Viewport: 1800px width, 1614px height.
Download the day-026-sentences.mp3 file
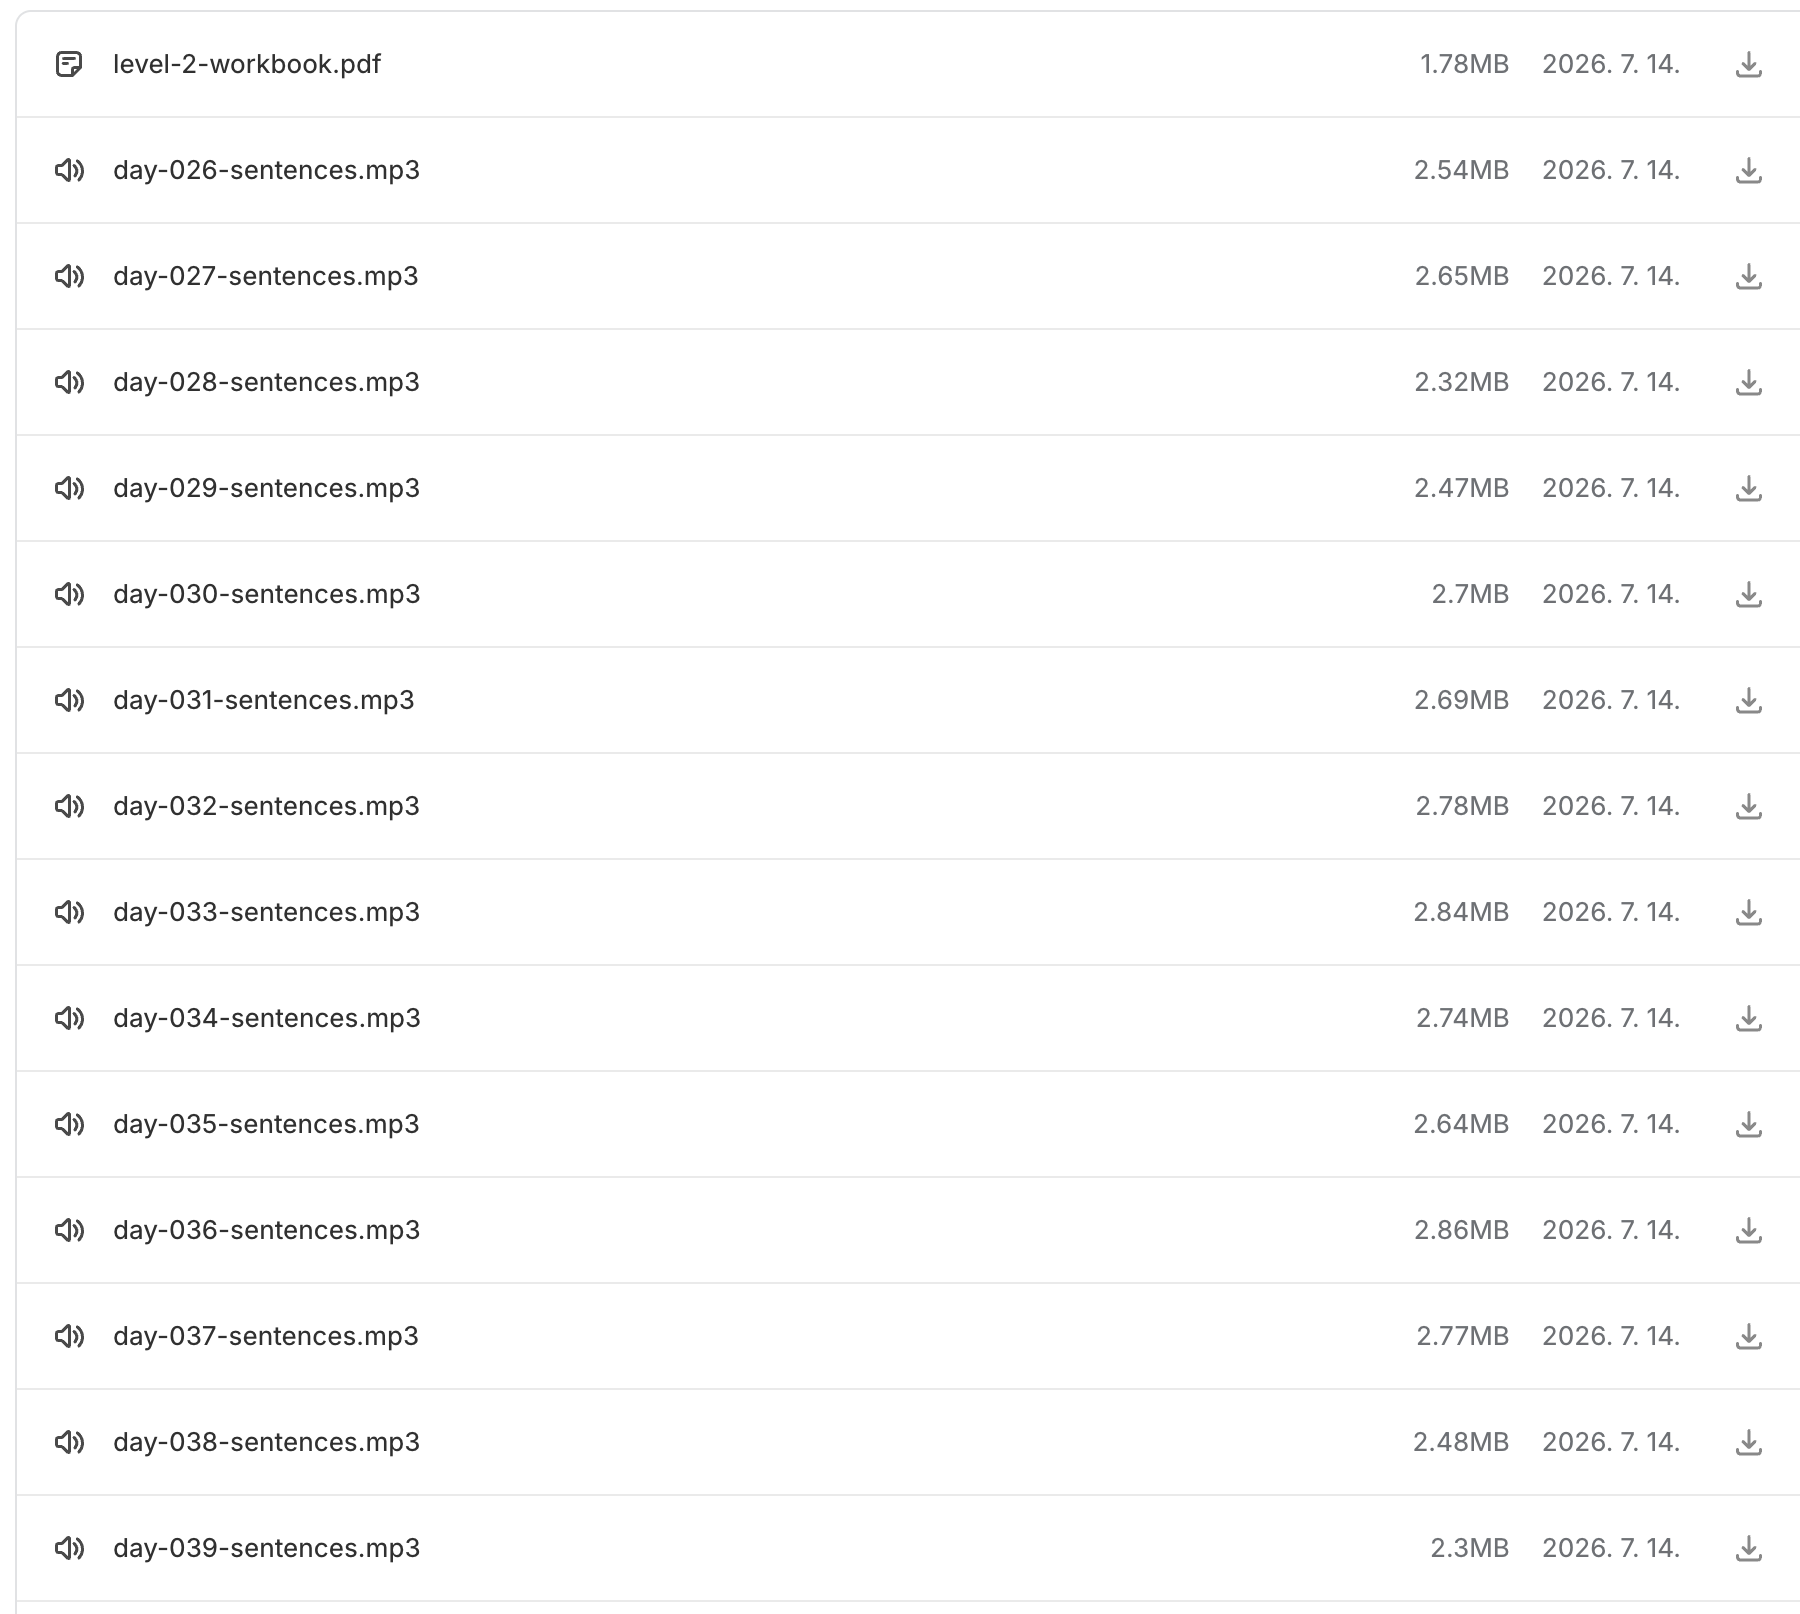(x=1748, y=171)
